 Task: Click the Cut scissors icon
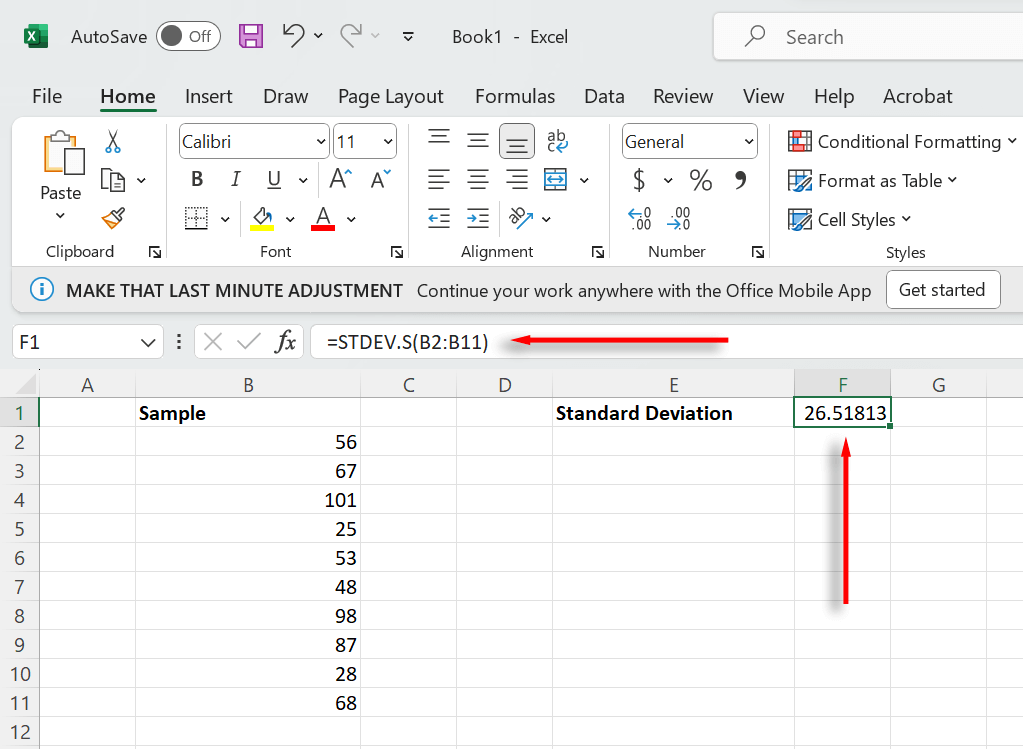click(112, 142)
